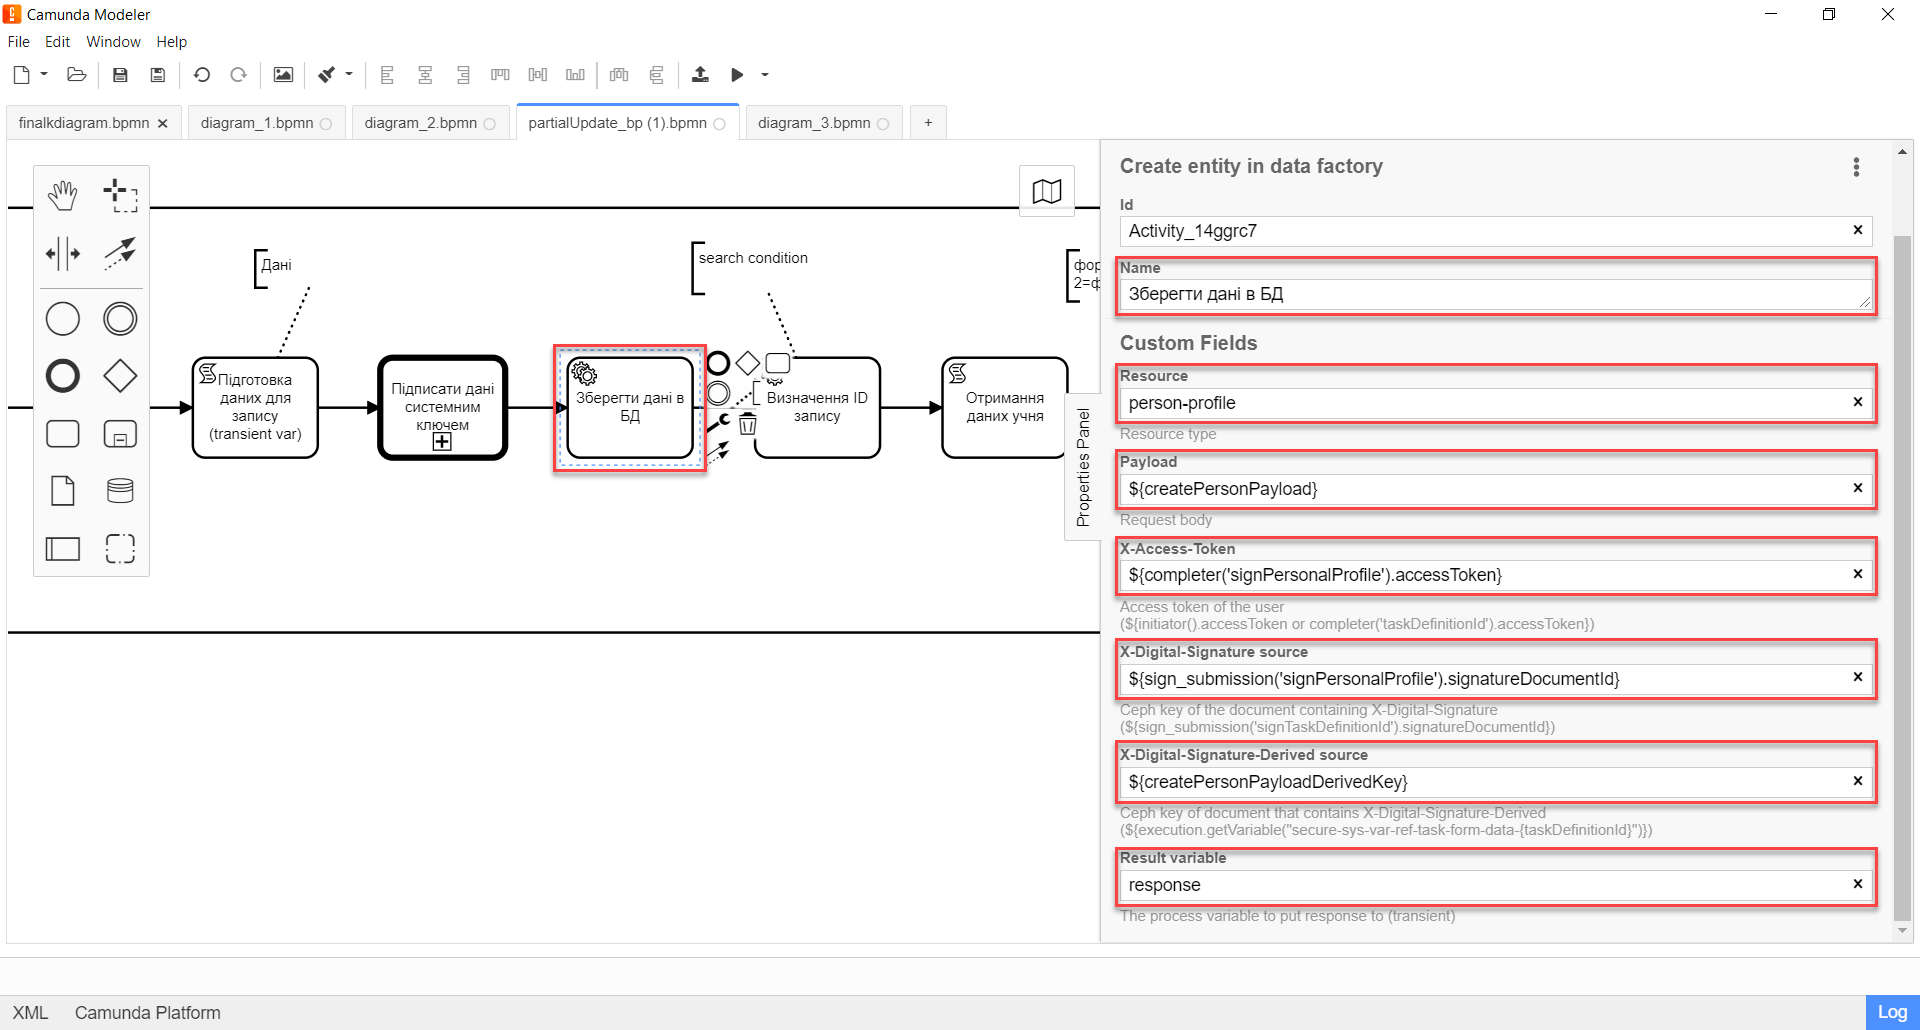
Task: Activate the global connect tool
Action: (120, 253)
